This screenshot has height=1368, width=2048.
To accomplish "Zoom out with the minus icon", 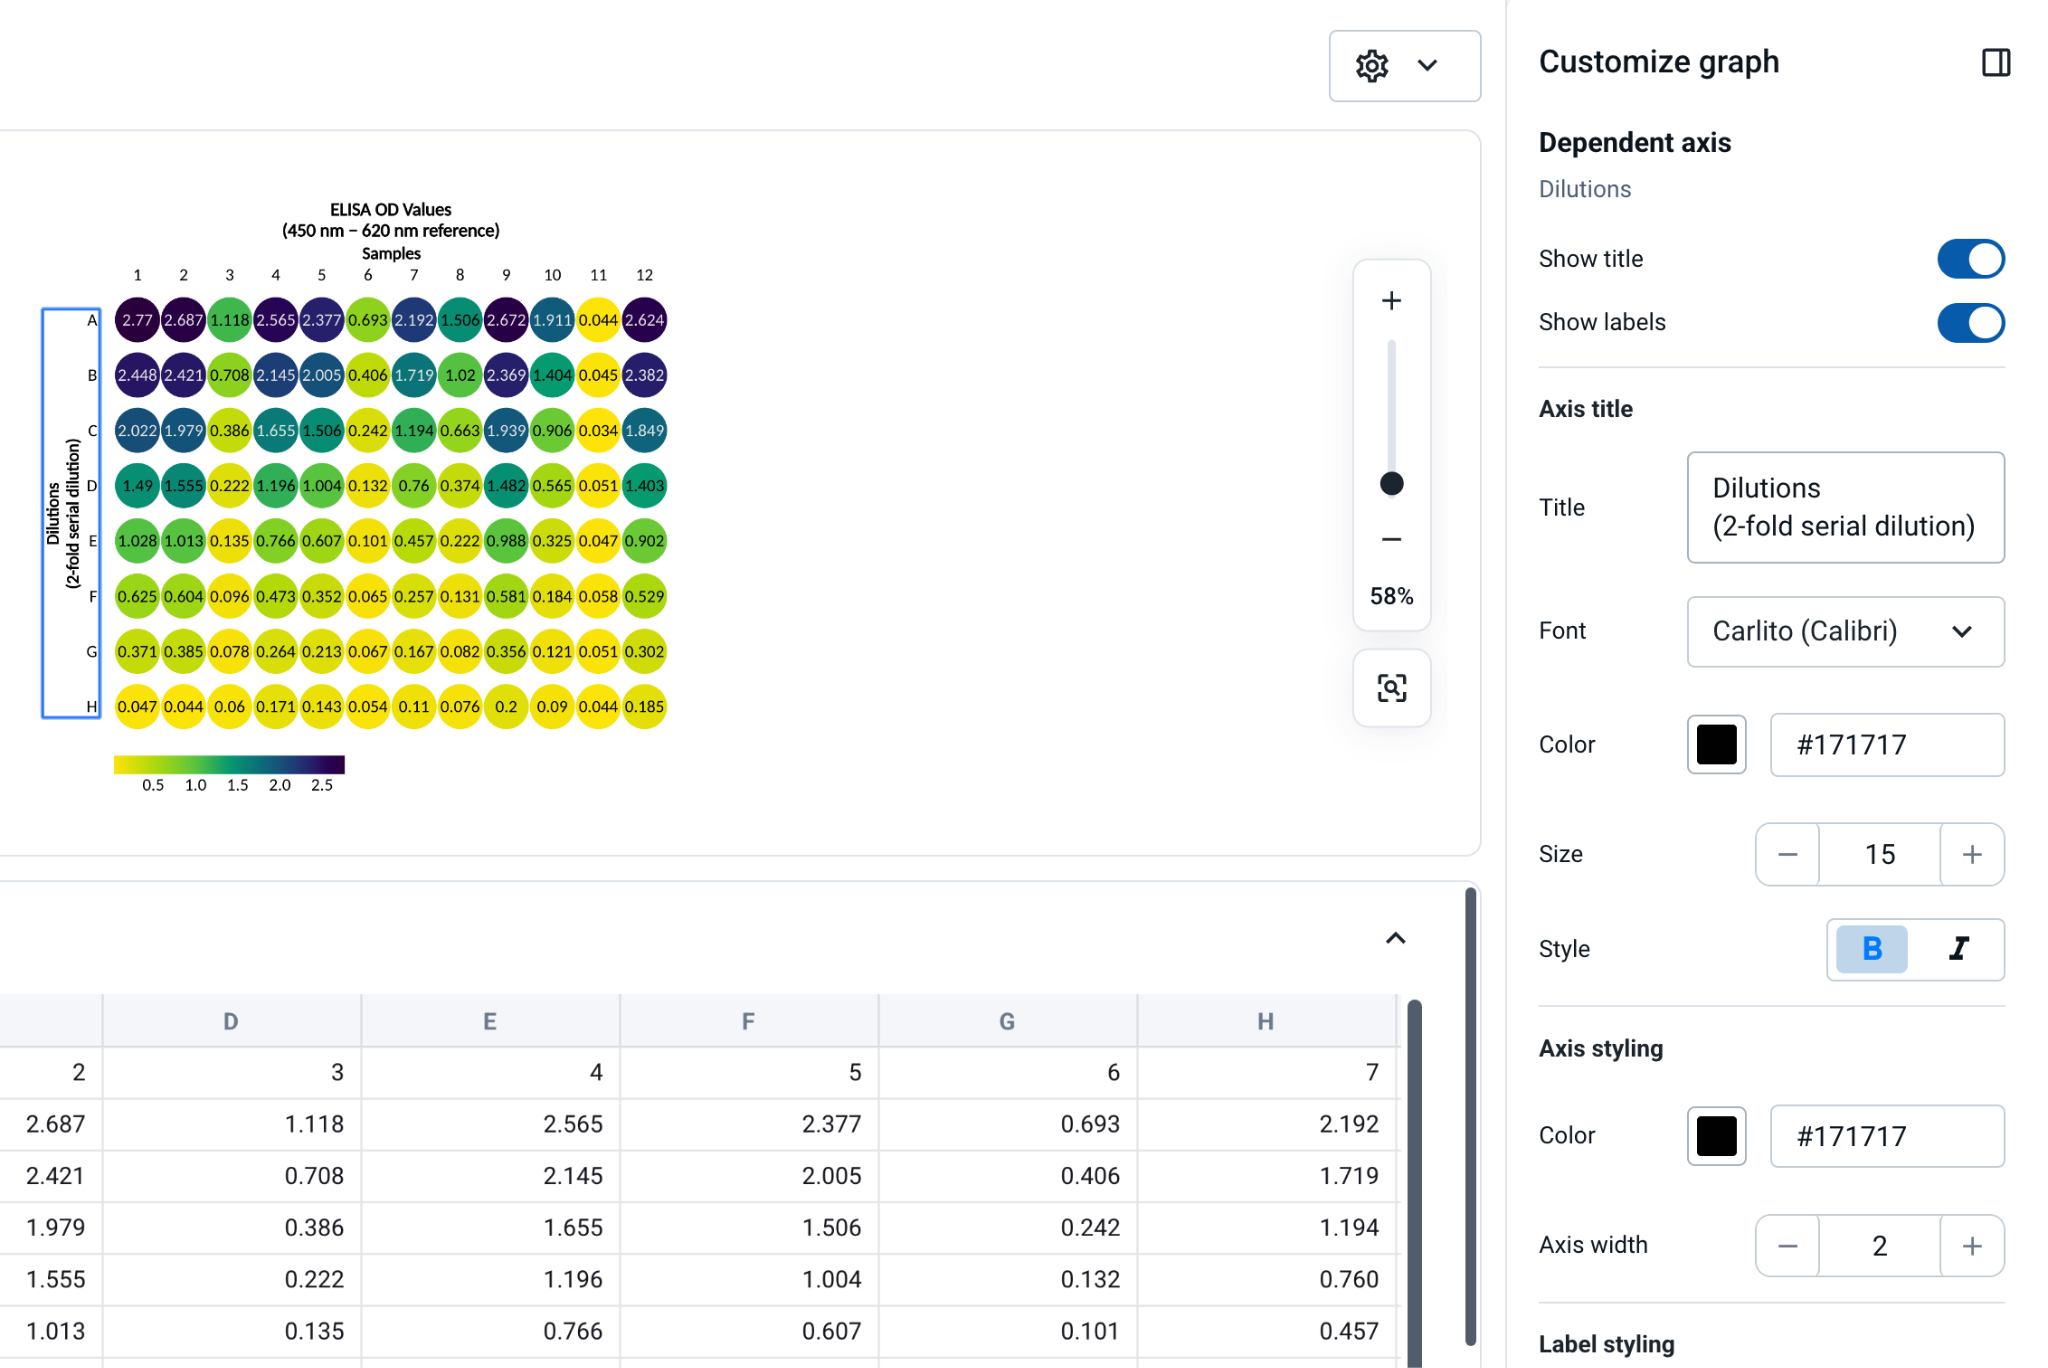I will pos(1391,539).
